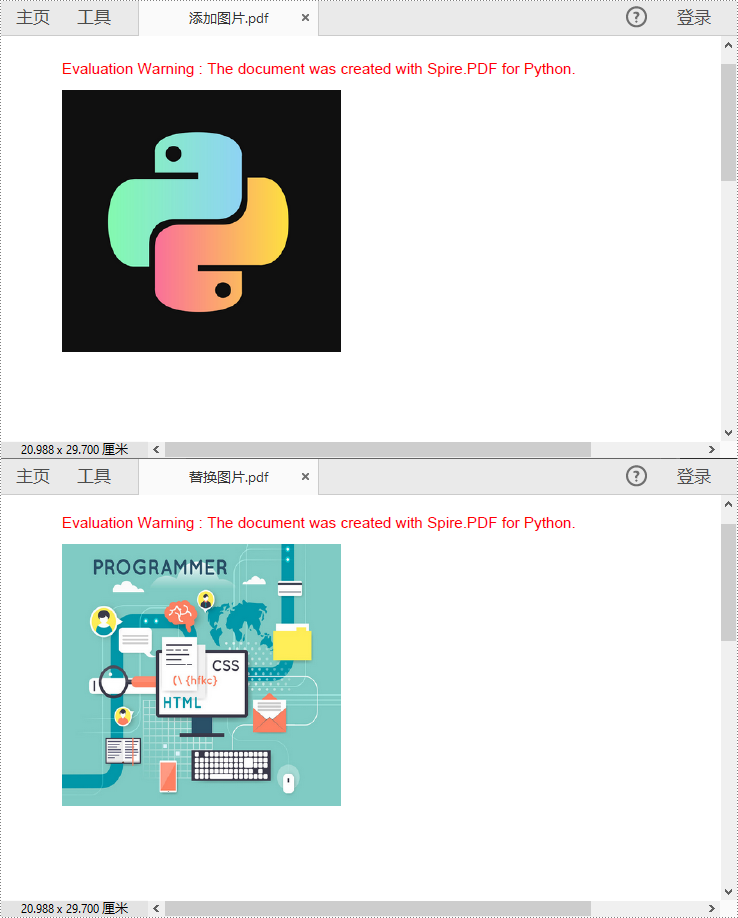Click scroll-down arrow in 添加图片.pdf window
This screenshot has height=918, width=738.
coord(728,433)
